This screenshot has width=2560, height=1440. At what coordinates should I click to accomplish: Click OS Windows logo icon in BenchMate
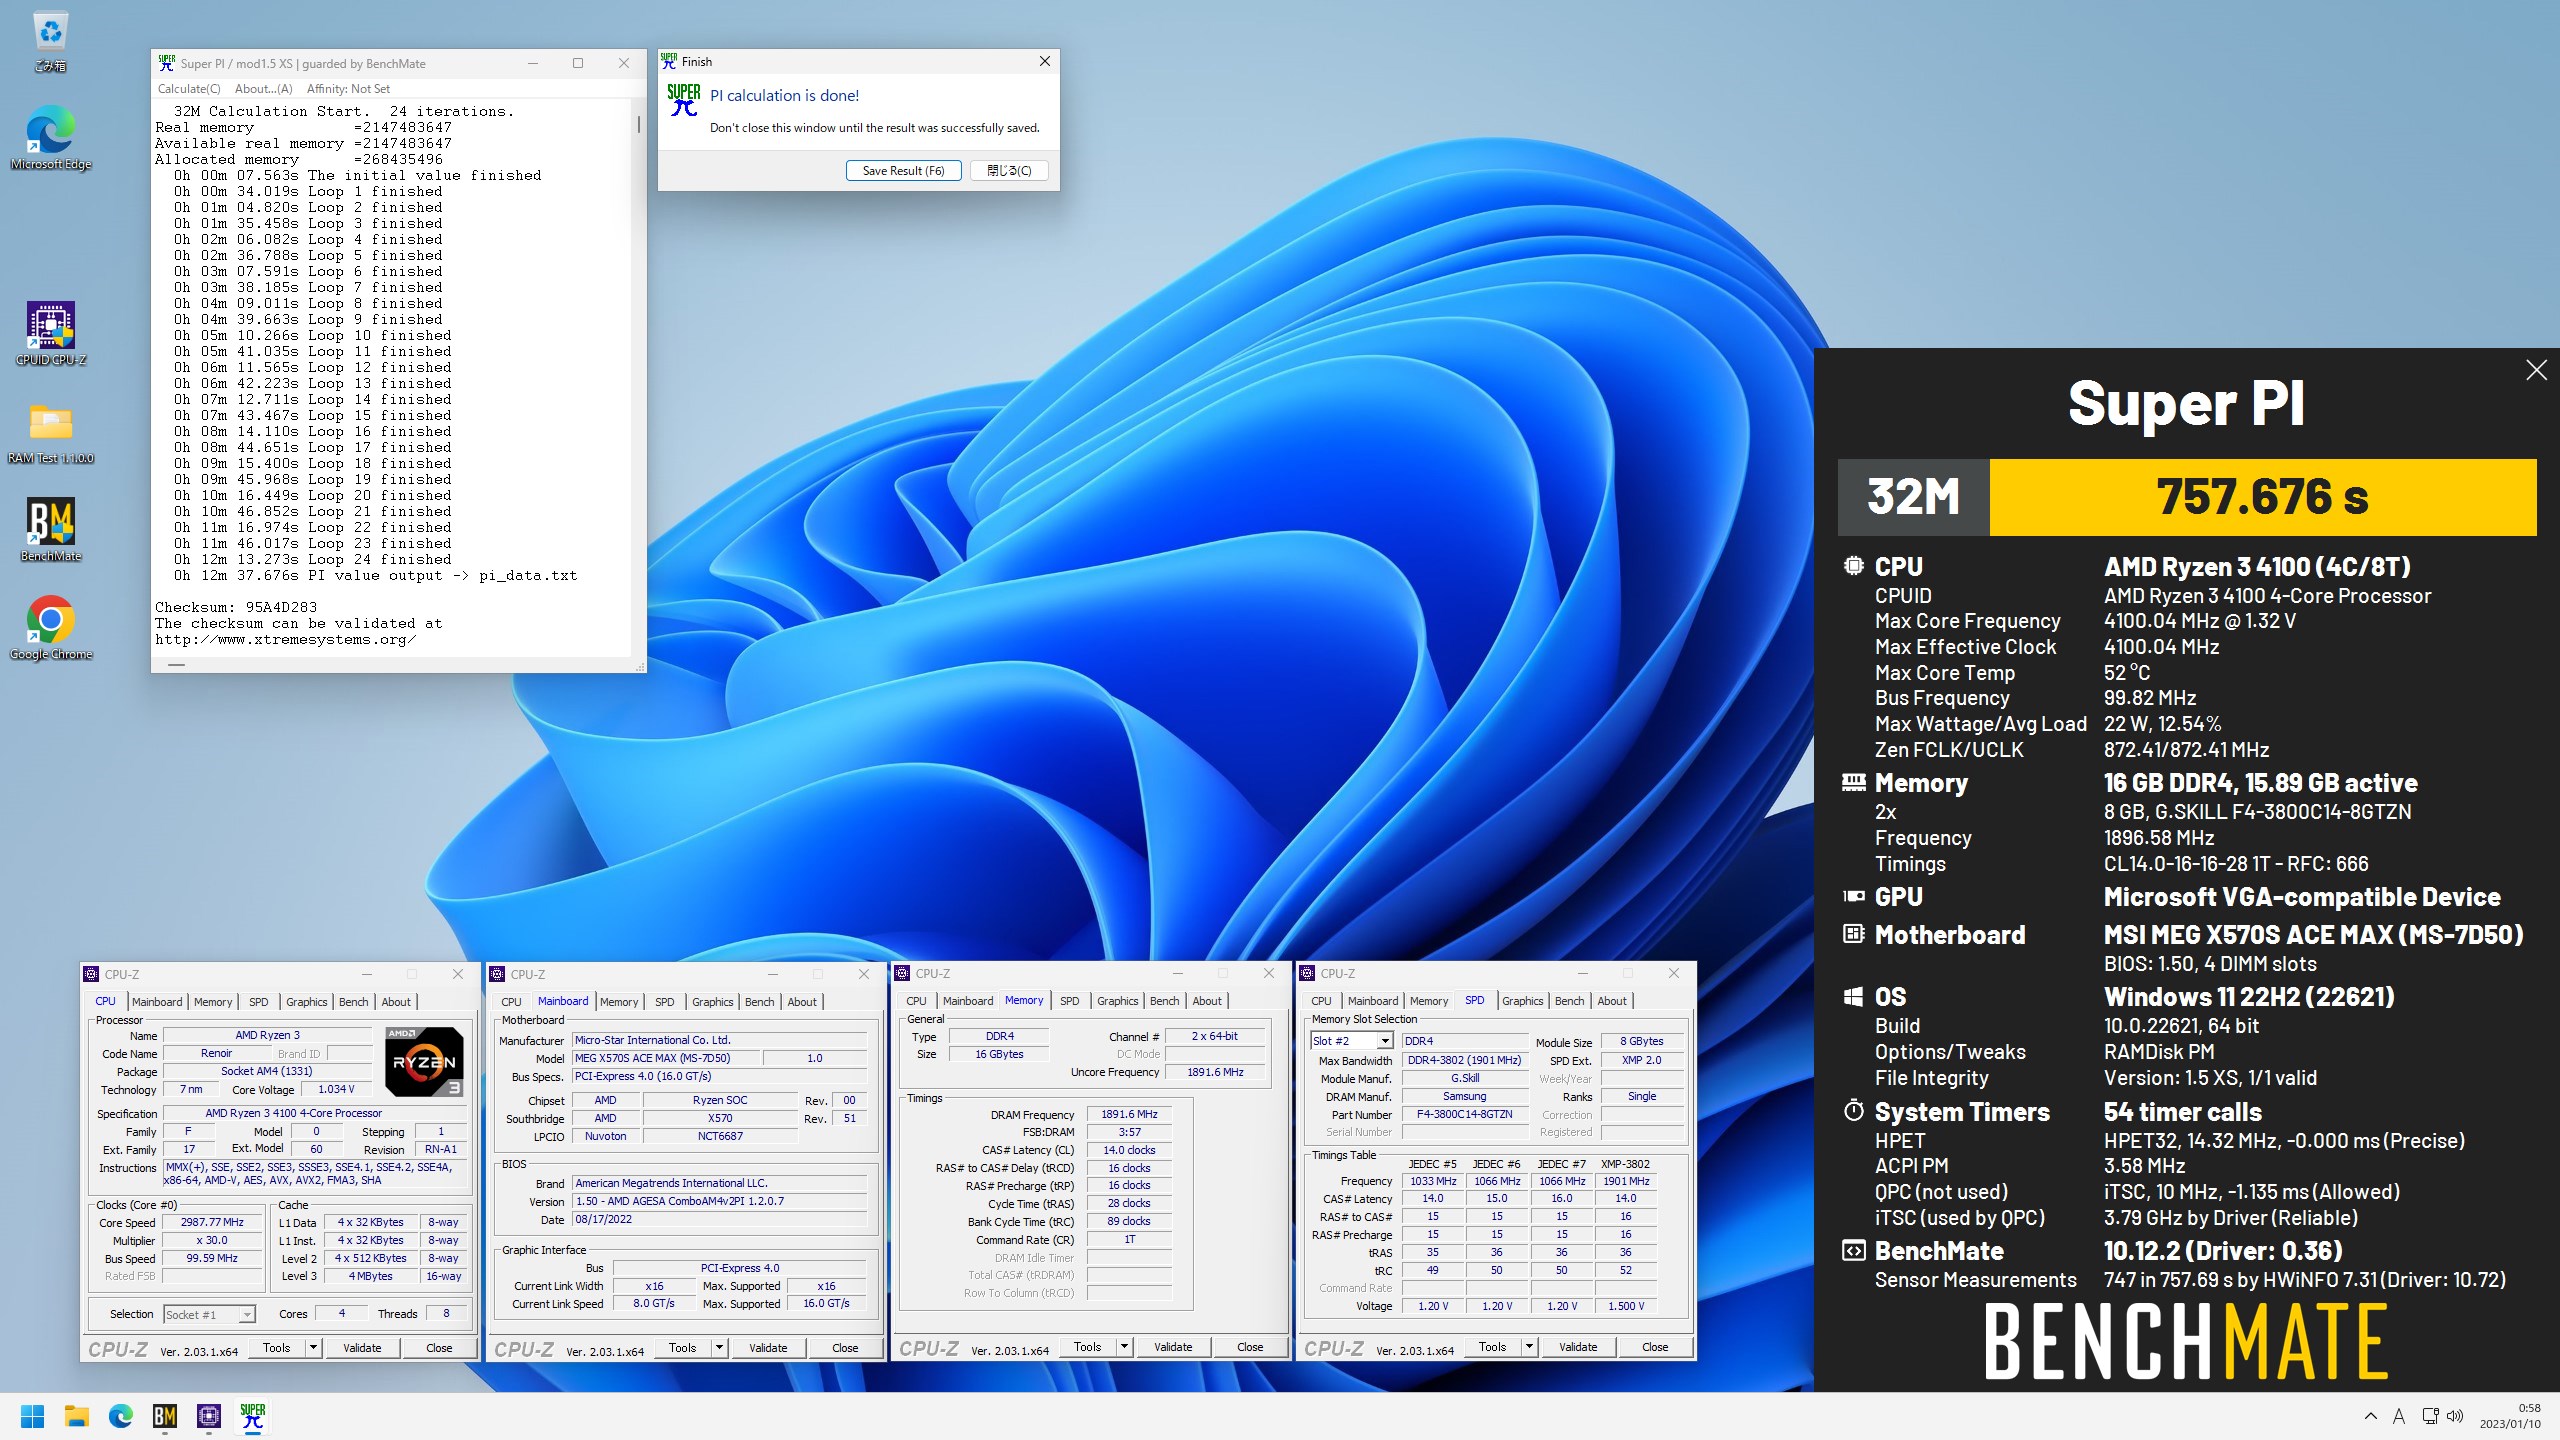(1853, 997)
